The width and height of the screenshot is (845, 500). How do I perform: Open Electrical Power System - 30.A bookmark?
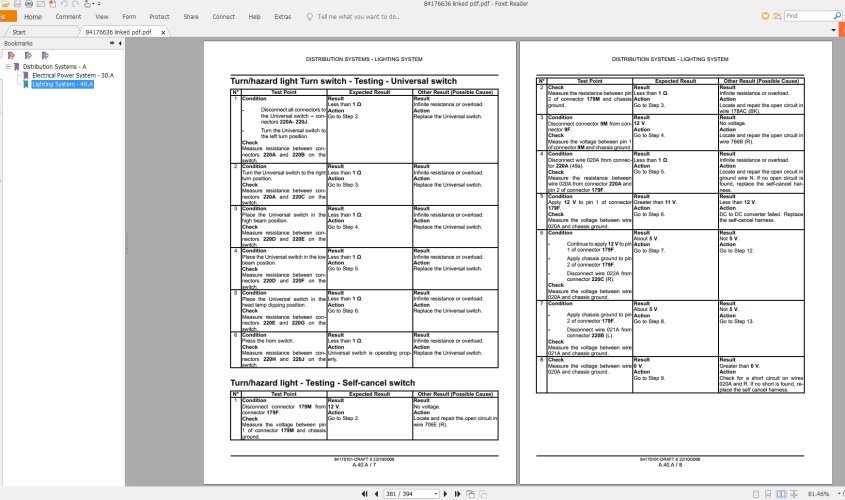click(72, 75)
